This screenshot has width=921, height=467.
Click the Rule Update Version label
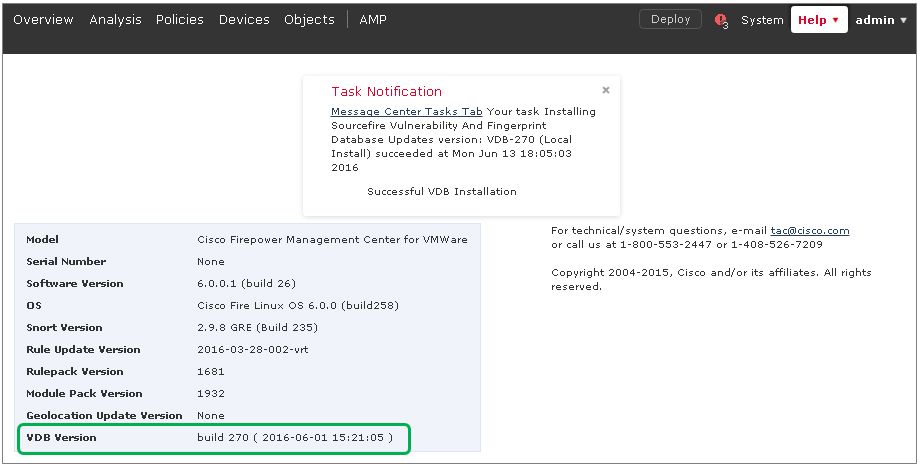pyautogui.click(x=83, y=350)
